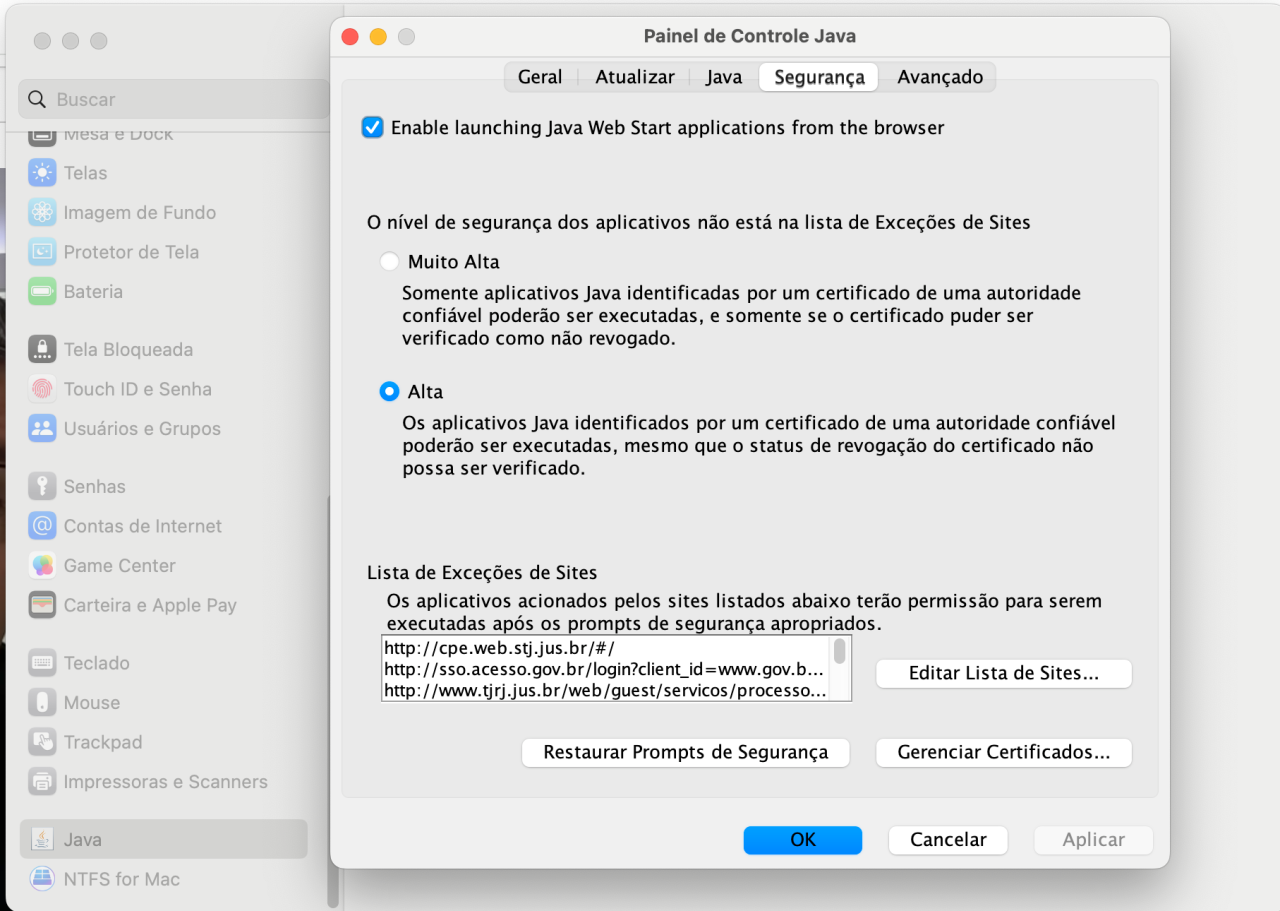
Task: Click the Imagem de Fundo flower icon
Action: (42, 212)
